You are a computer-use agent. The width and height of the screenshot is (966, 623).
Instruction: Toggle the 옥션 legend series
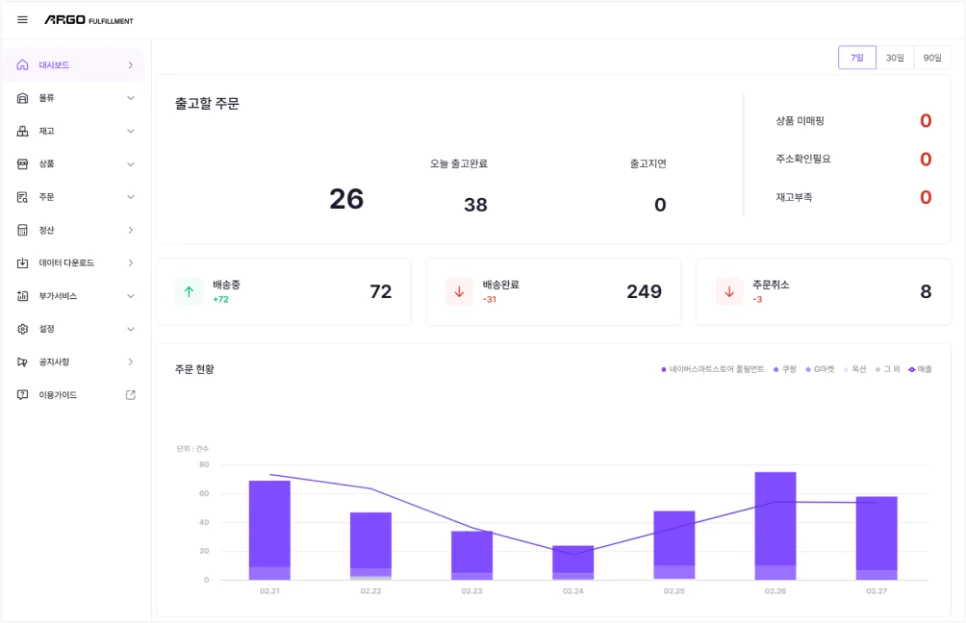(x=855, y=369)
